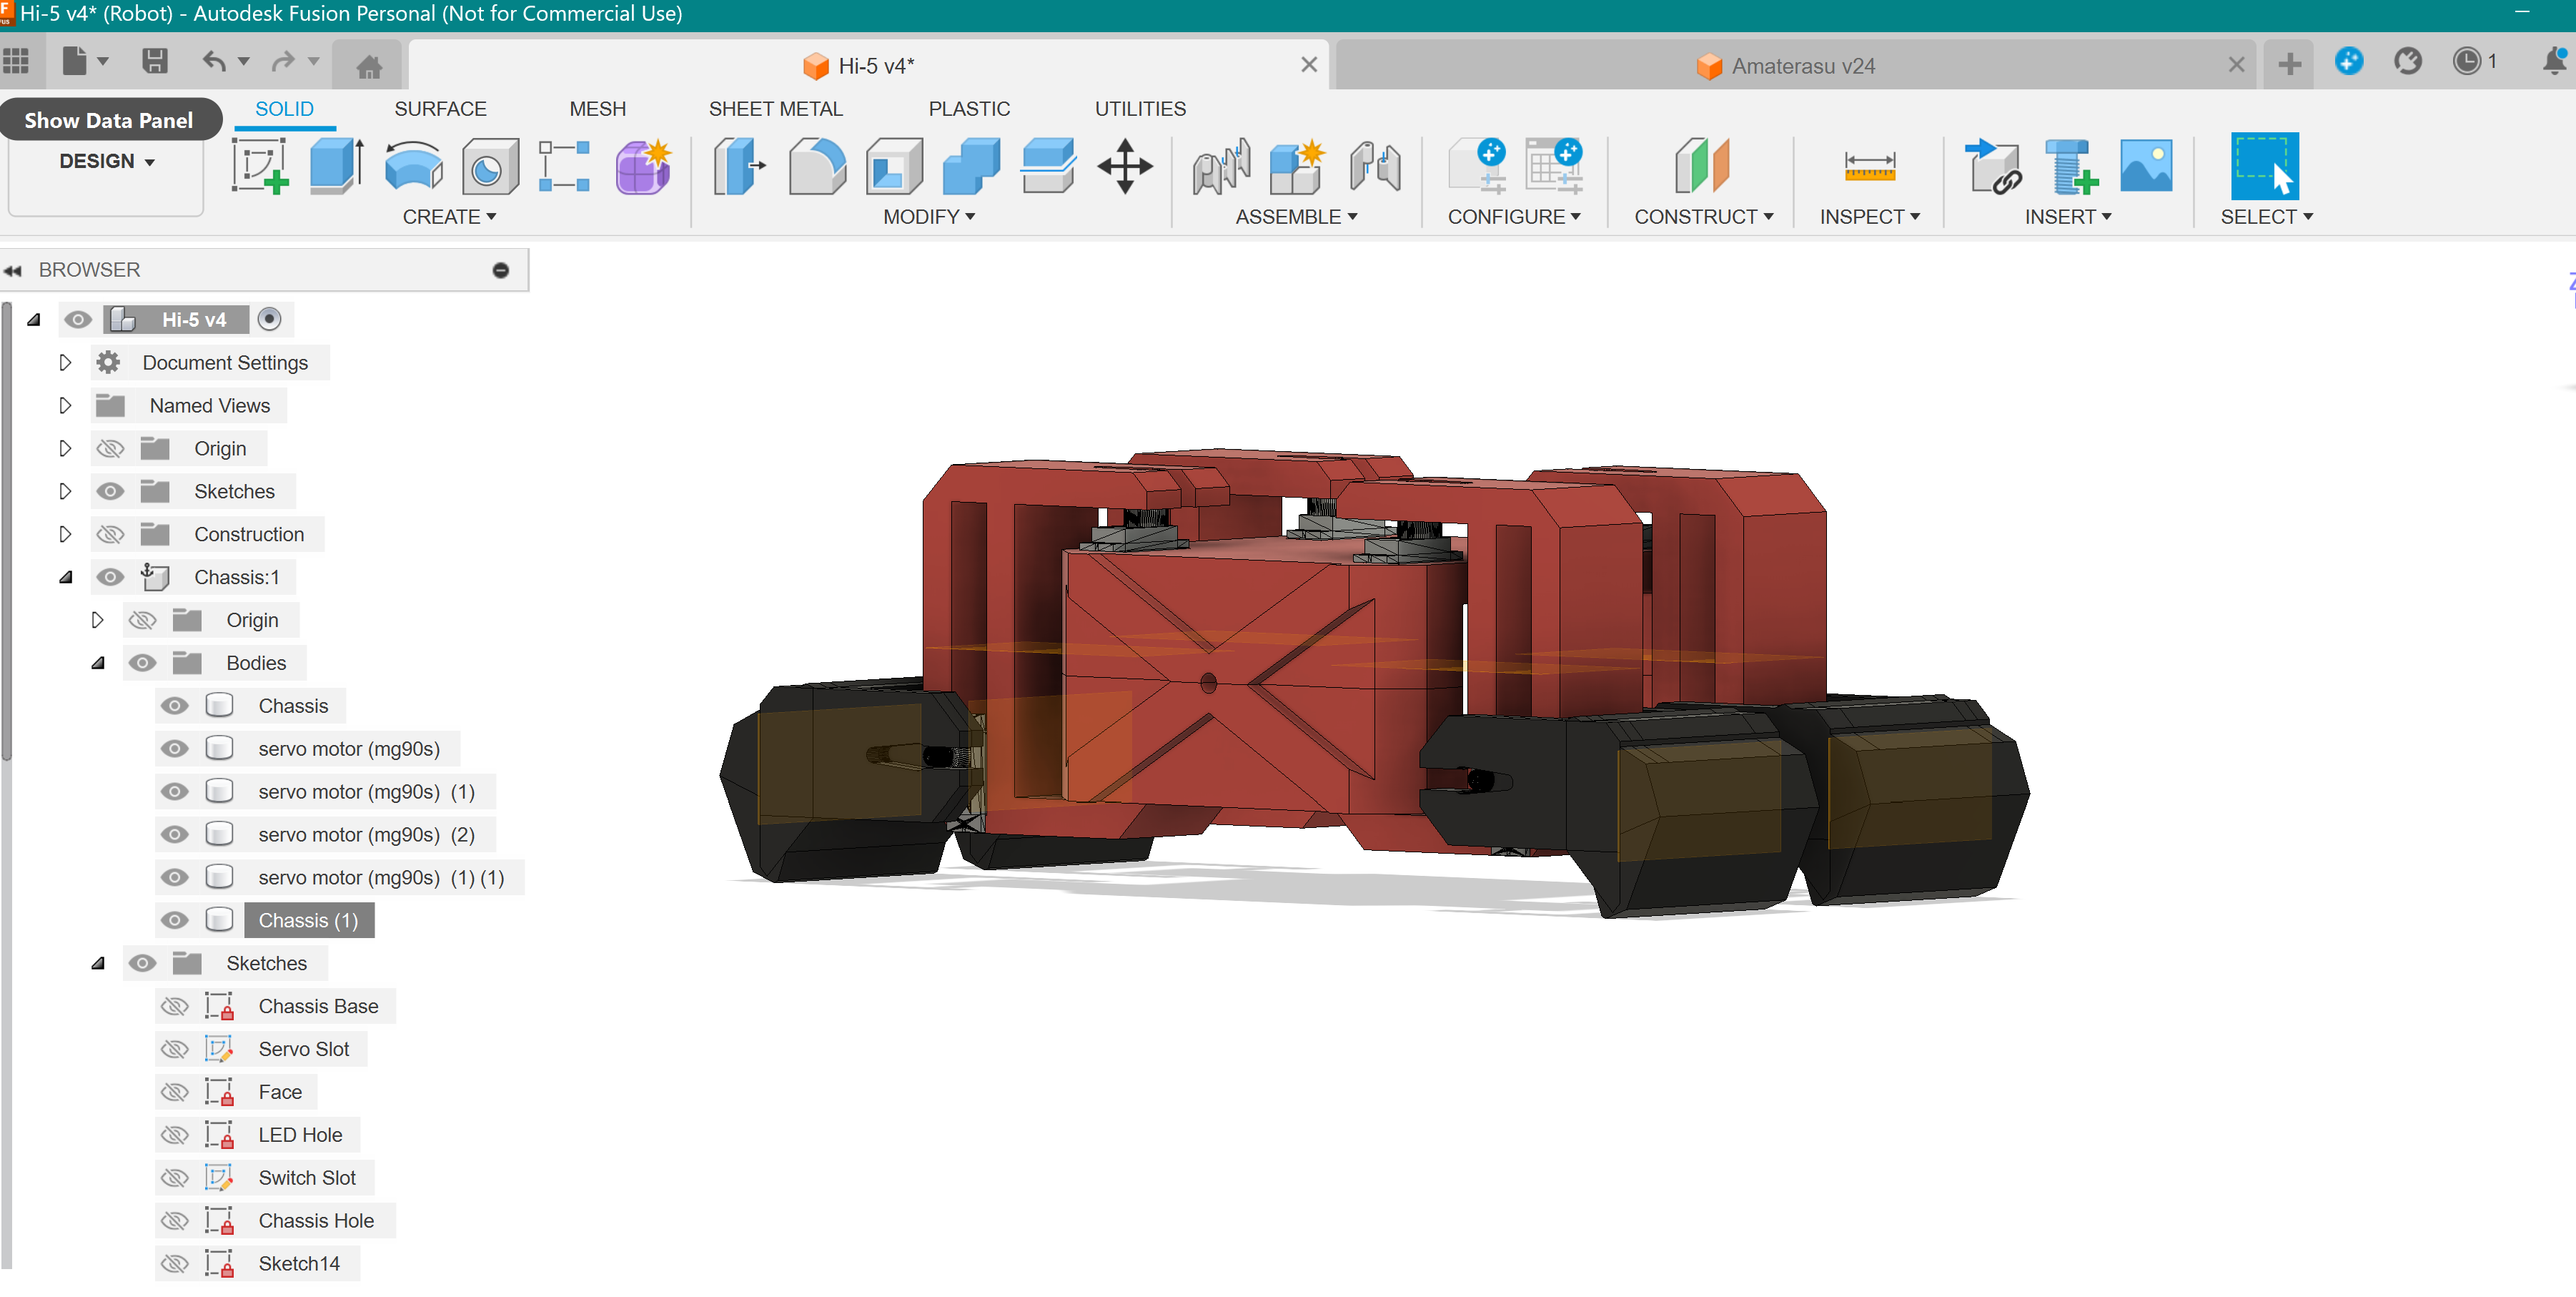The height and width of the screenshot is (1297, 2576).
Task: Open the CONSTRUCT menu label
Action: [x=1703, y=217]
